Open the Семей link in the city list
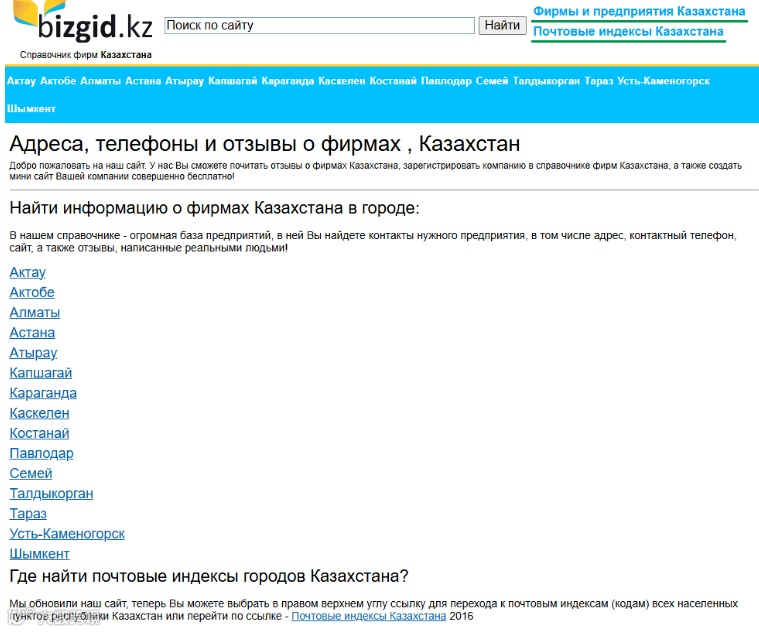Screen dimensions: 759x632 click(x=31, y=474)
